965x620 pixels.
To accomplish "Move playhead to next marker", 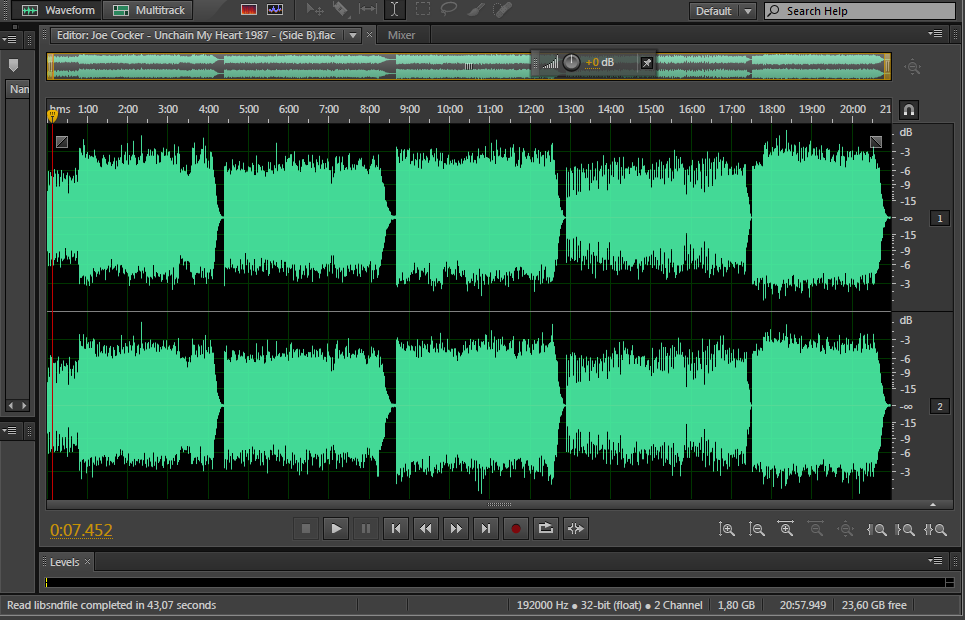I will point(486,528).
